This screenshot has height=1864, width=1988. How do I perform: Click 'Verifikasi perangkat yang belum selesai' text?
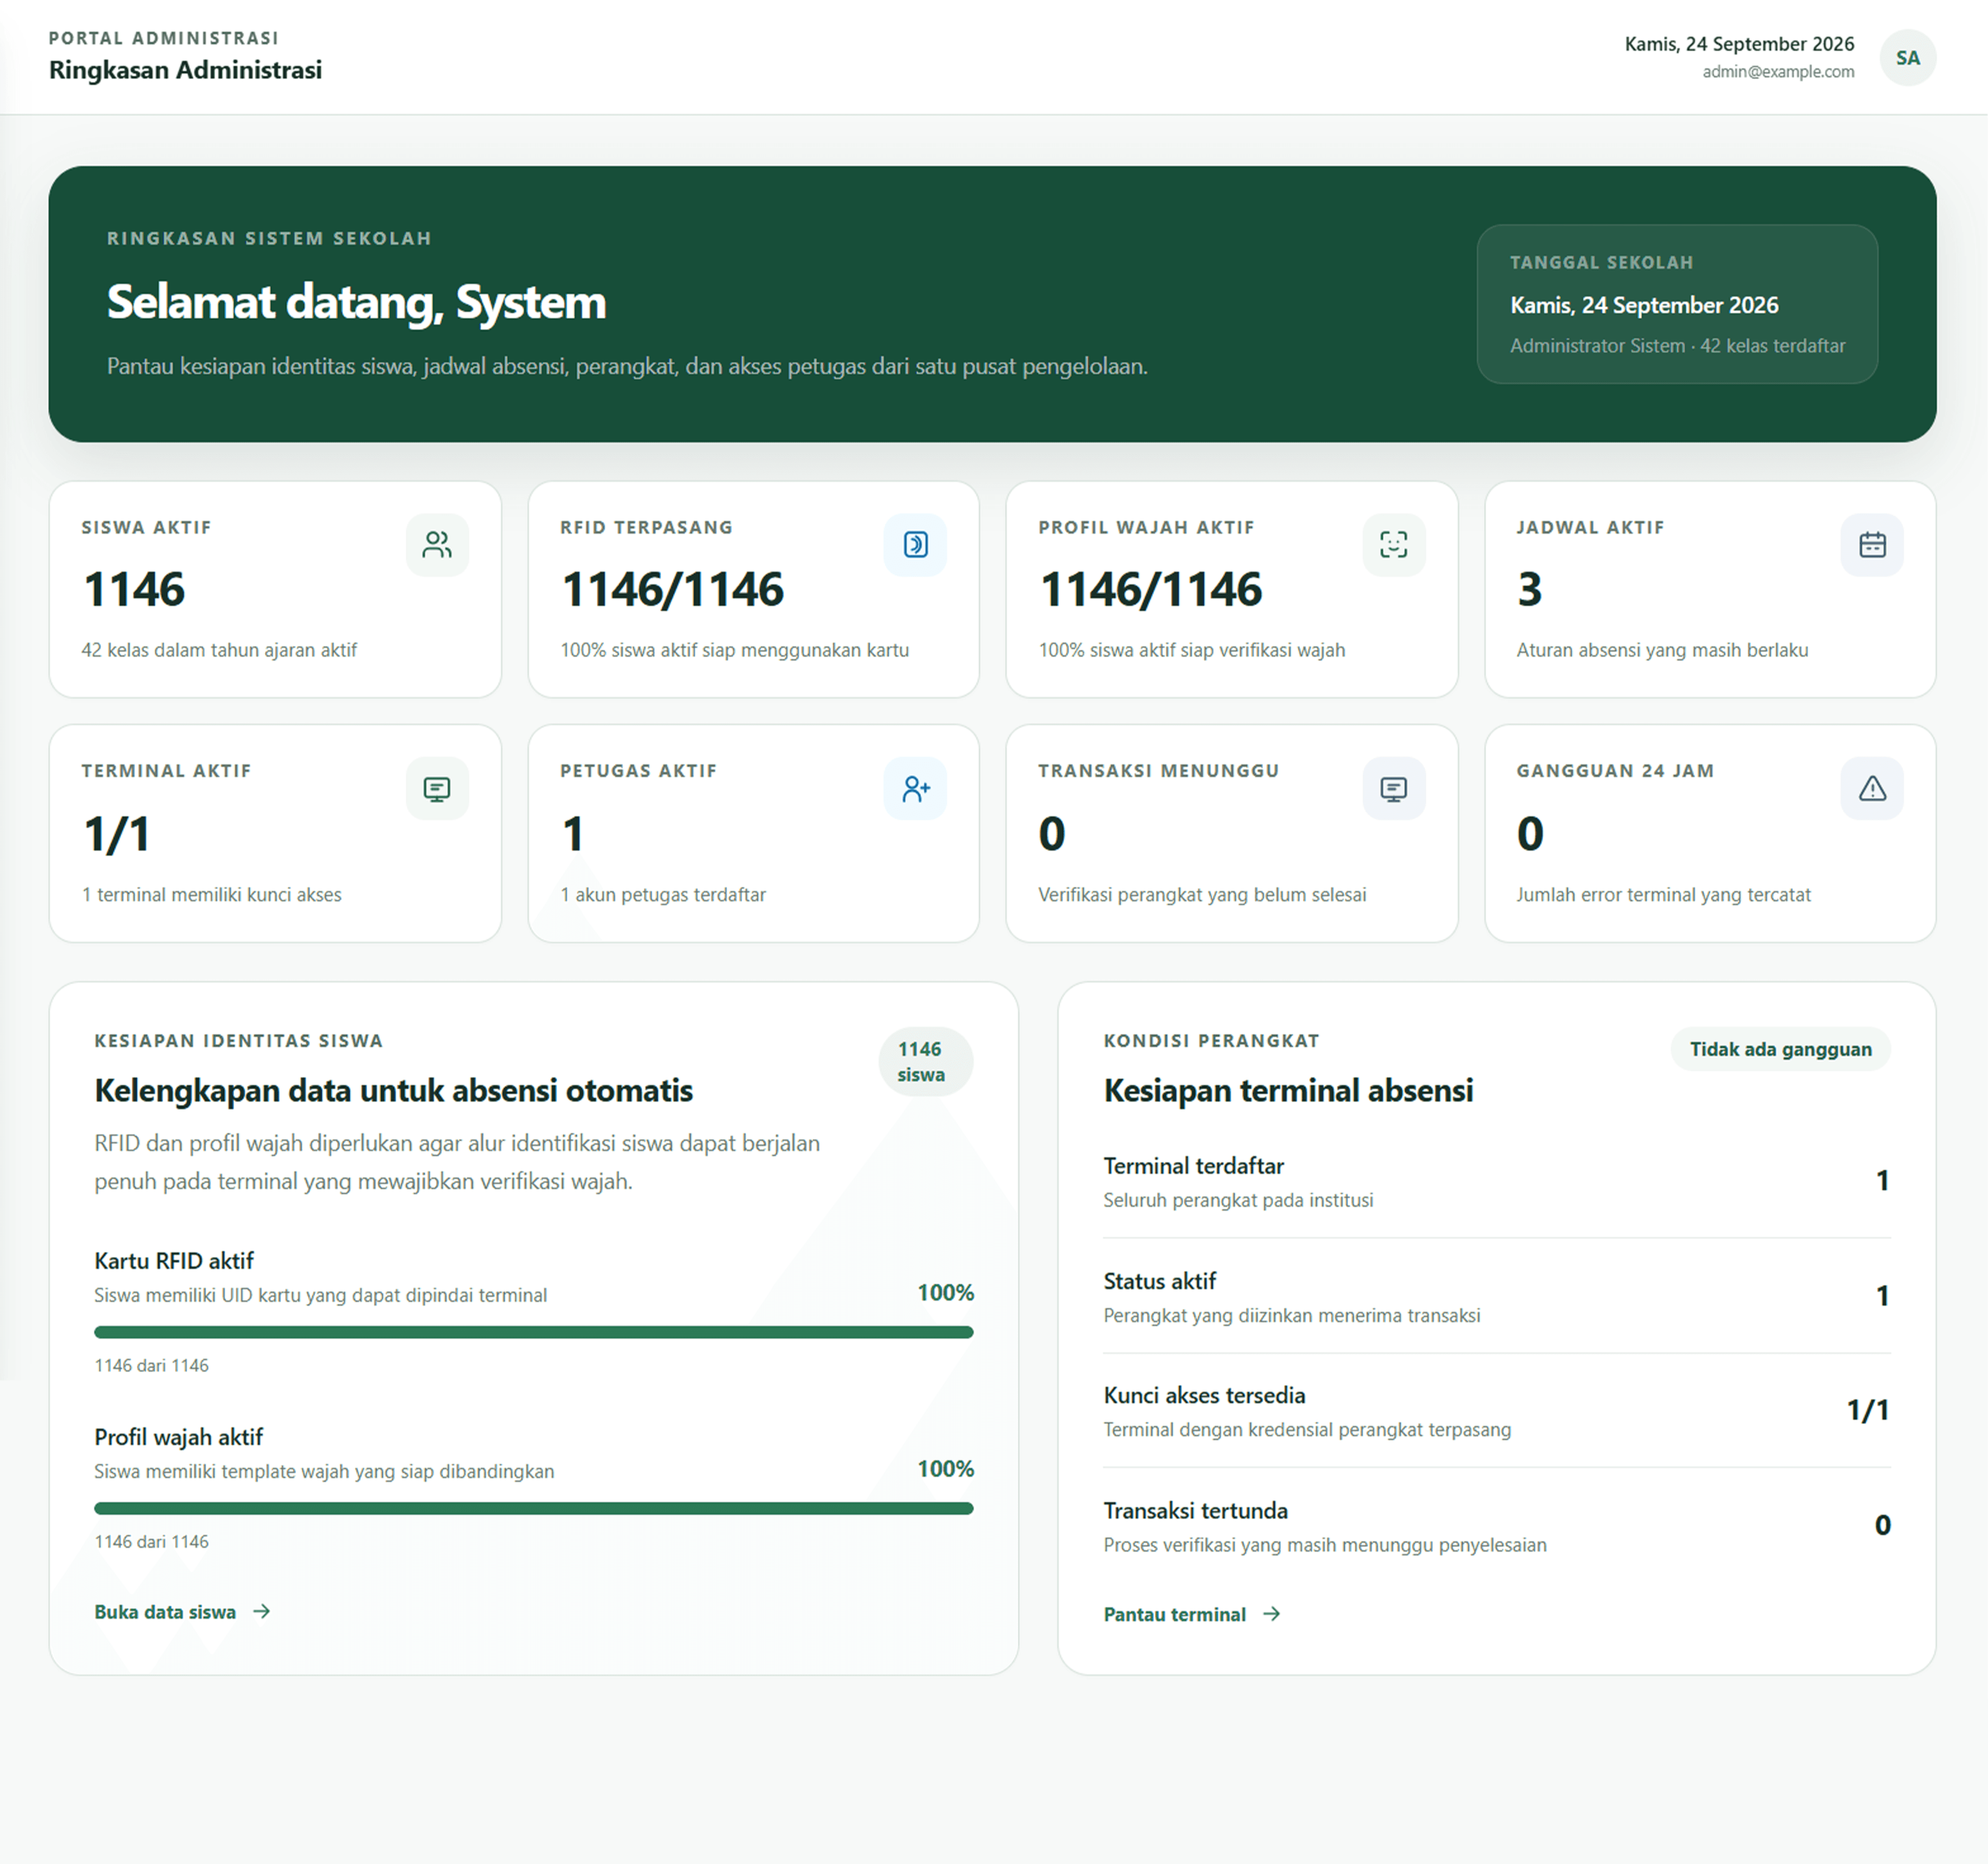click(x=1202, y=895)
